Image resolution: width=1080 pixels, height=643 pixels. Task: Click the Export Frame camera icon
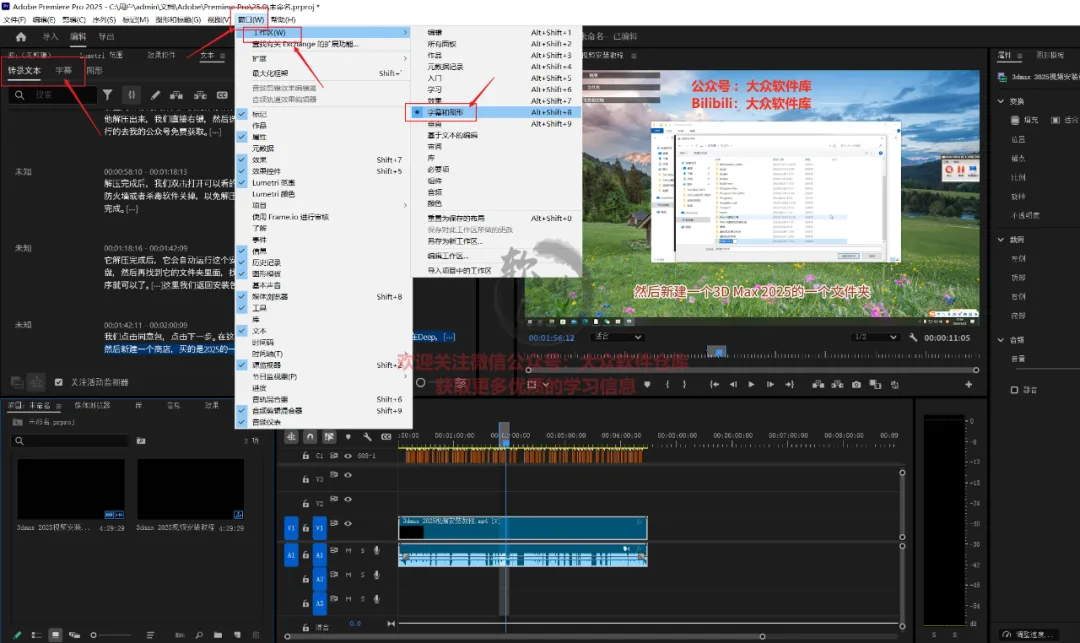(x=856, y=384)
